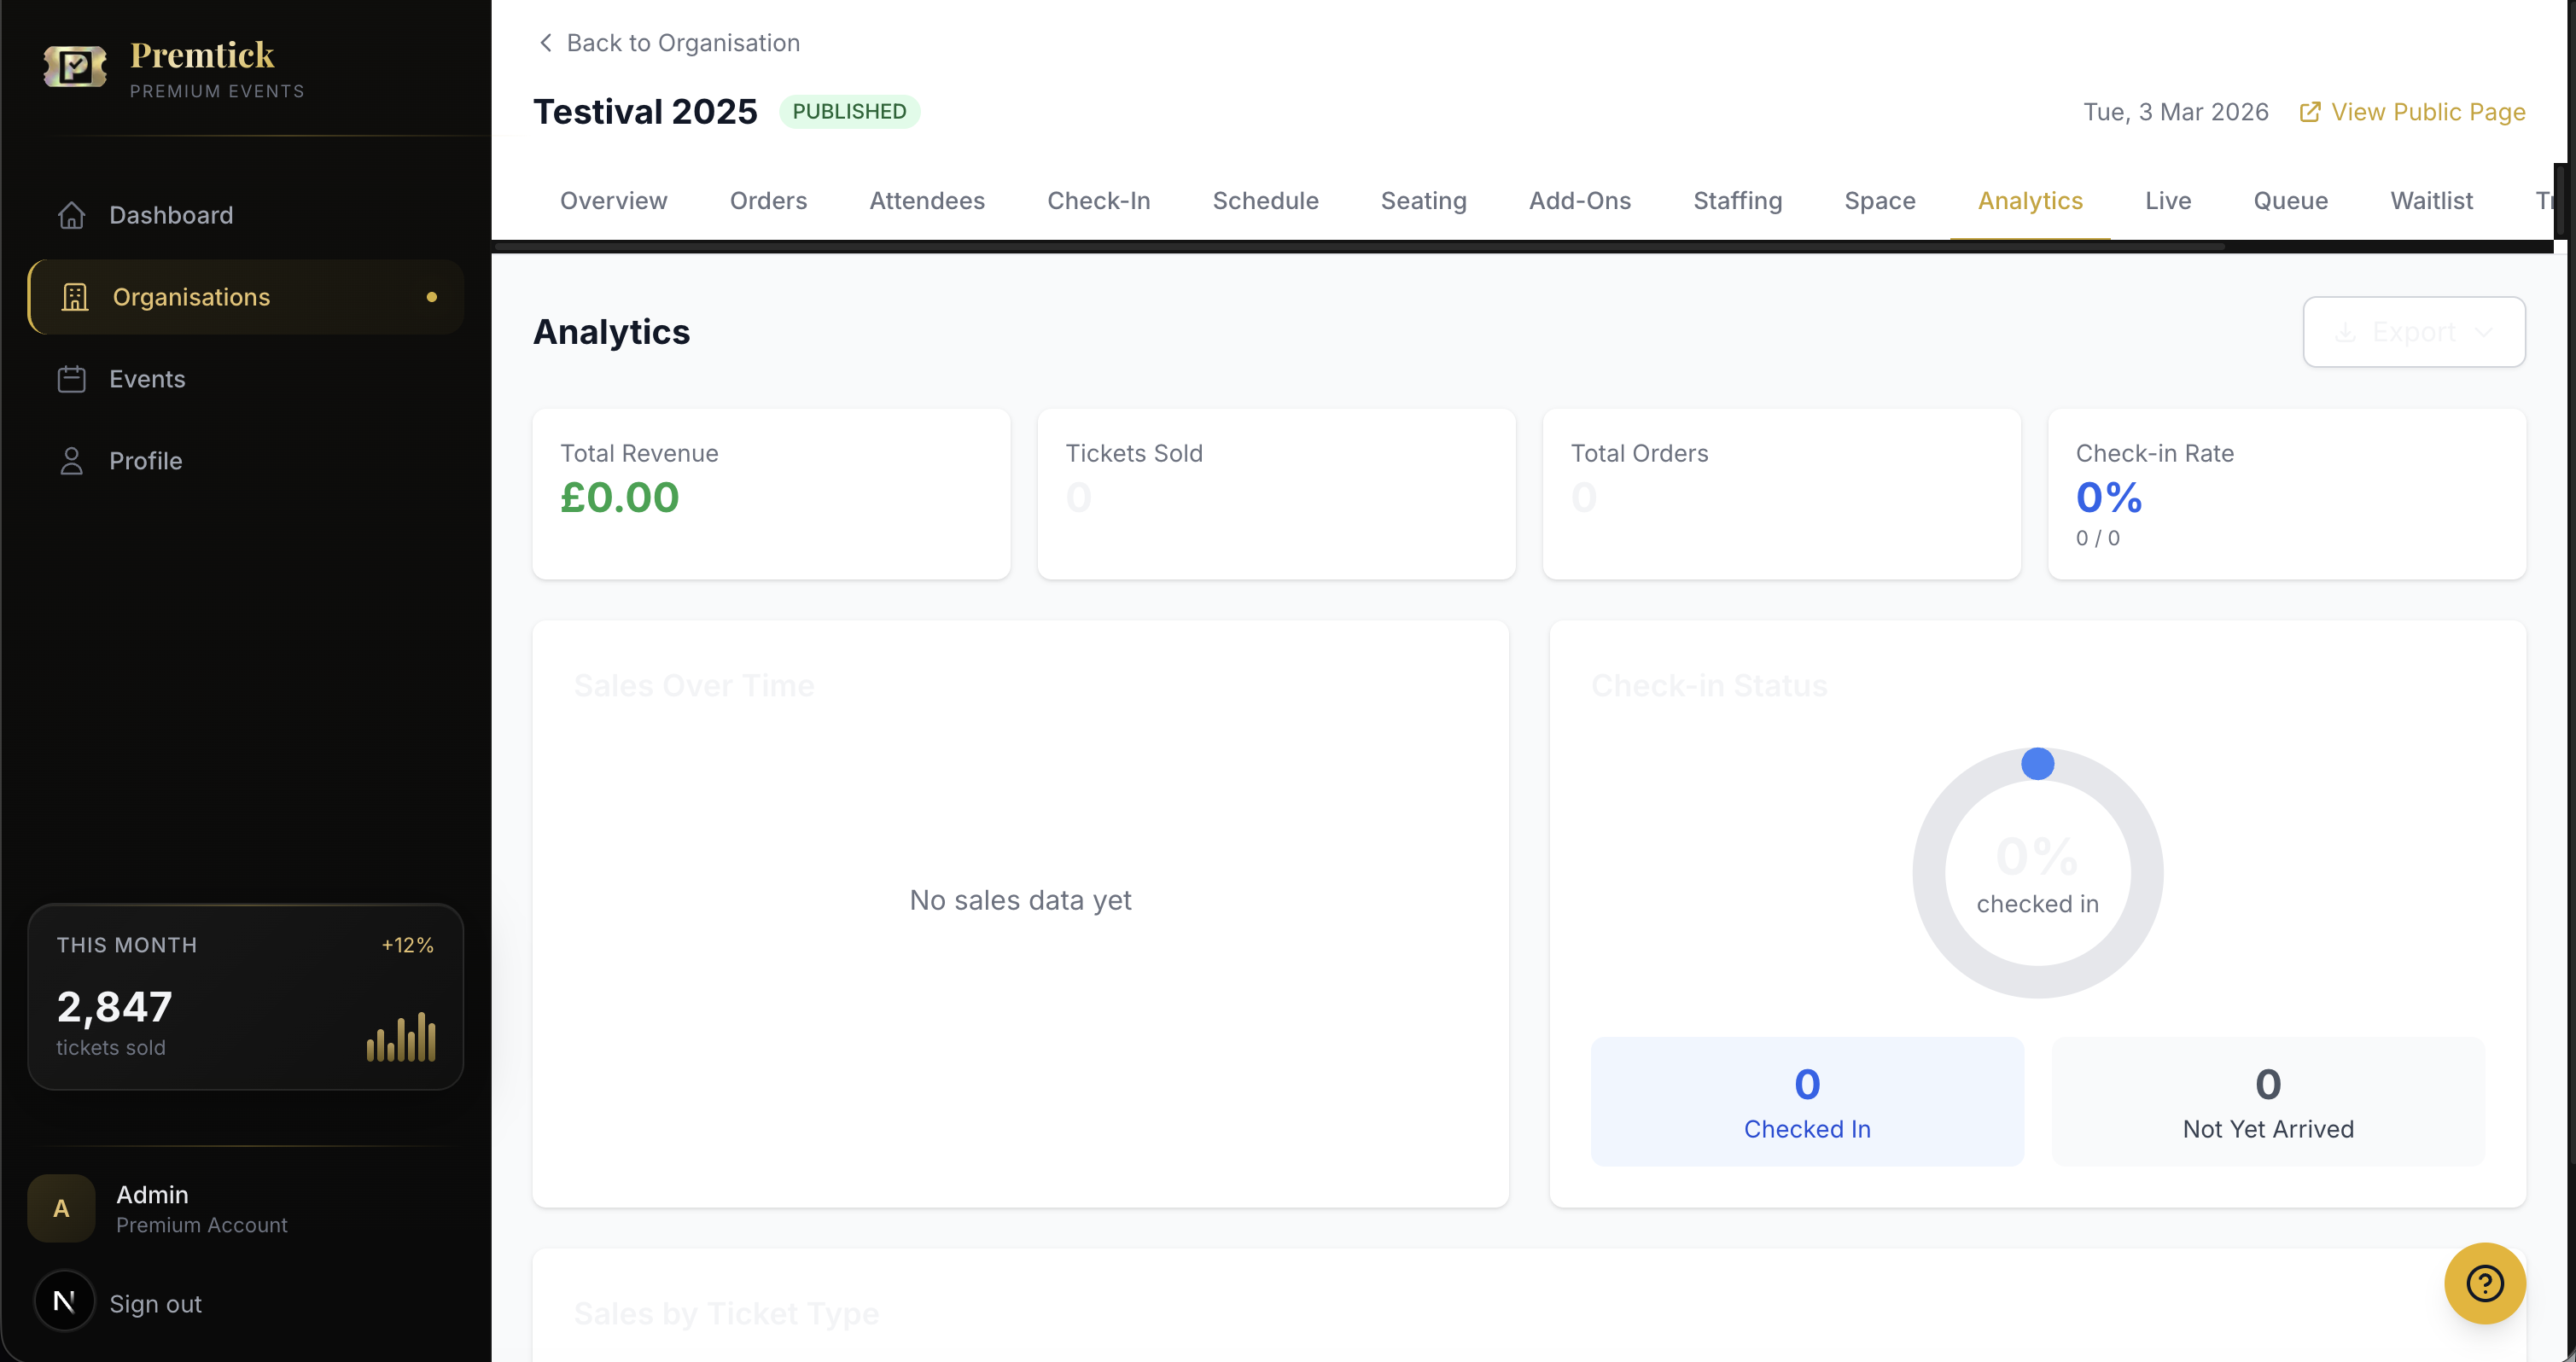Click the back chevron beside Back to Organisation
The image size is (2576, 1362).
pos(546,42)
